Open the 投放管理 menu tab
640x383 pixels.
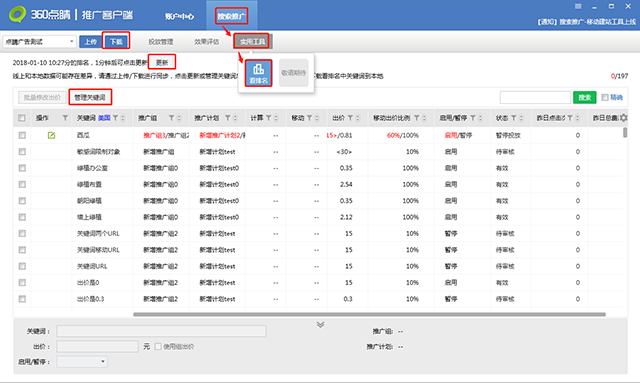click(160, 42)
